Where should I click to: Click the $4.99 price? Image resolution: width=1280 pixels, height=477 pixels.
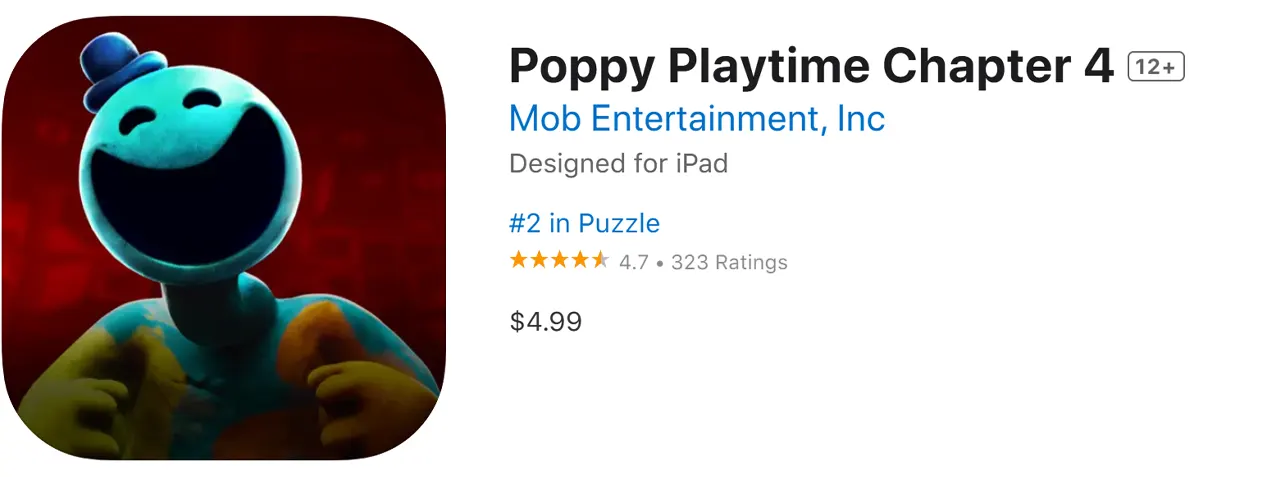[545, 322]
